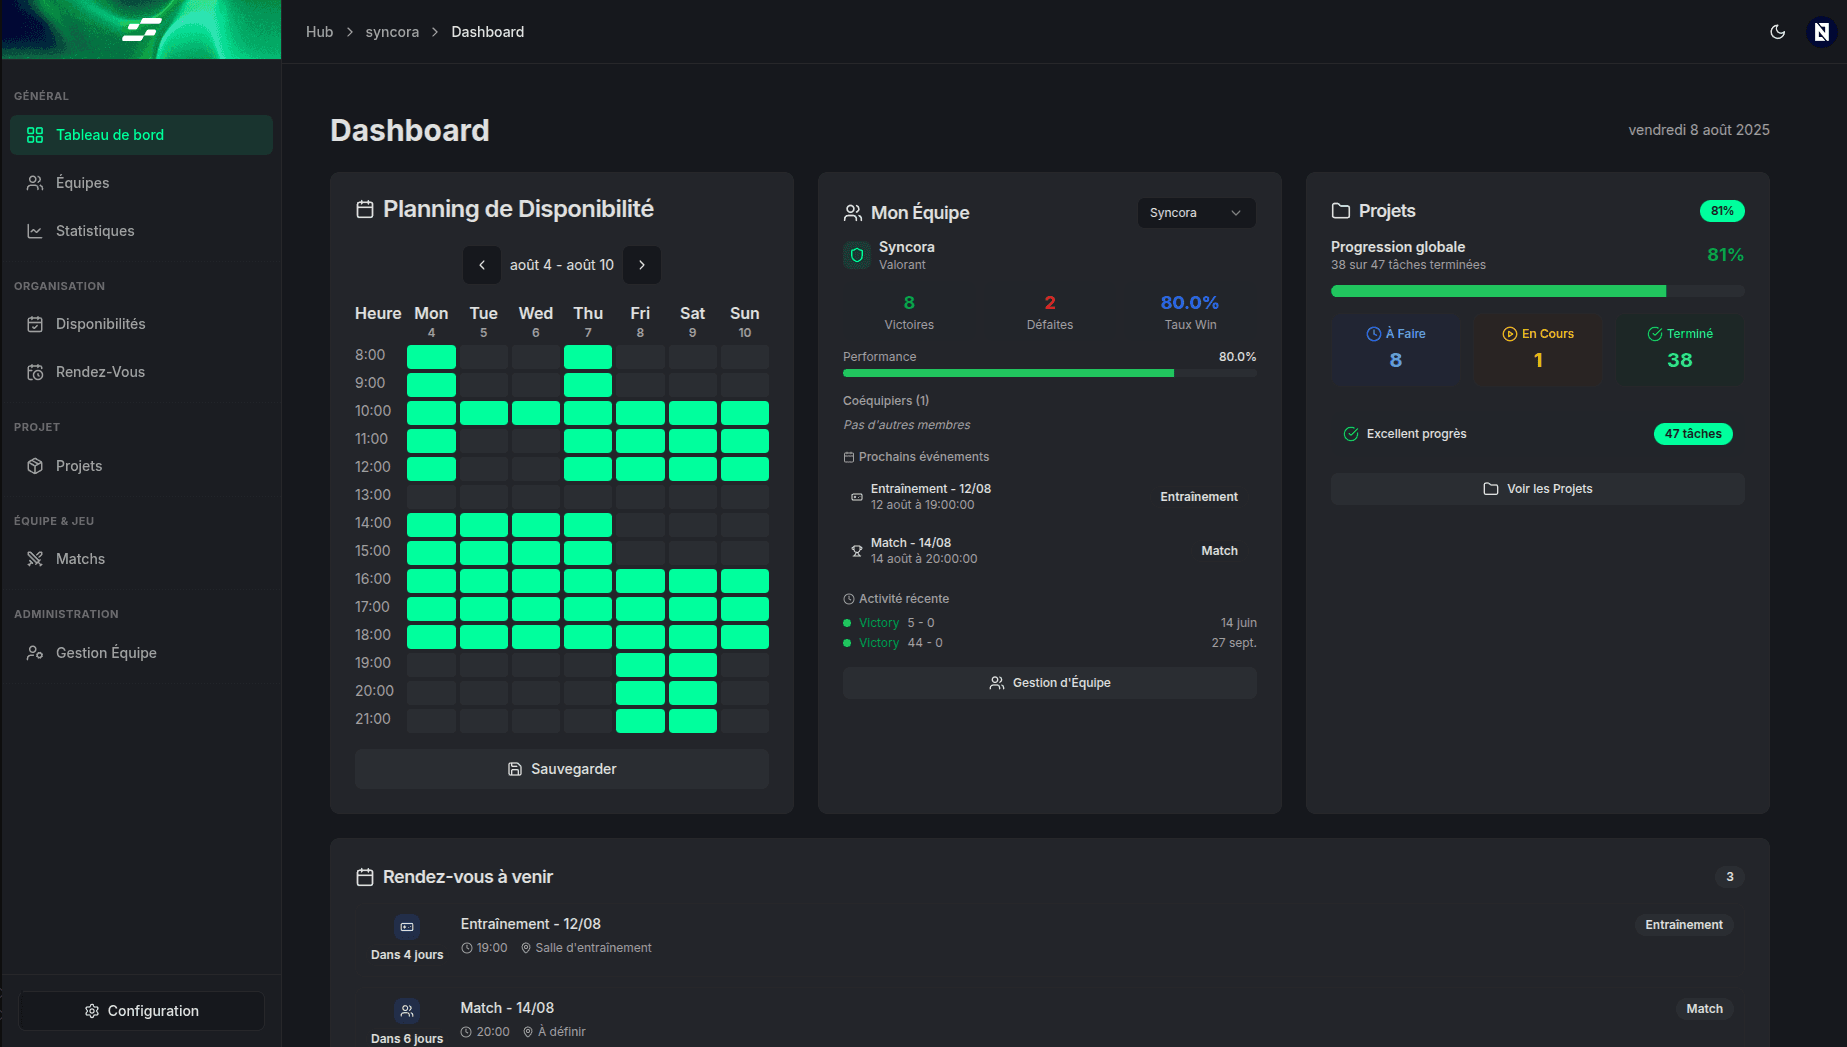Open the Tableau de bord sidebar icon
1847x1047 pixels.
pyautogui.click(x=35, y=134)
